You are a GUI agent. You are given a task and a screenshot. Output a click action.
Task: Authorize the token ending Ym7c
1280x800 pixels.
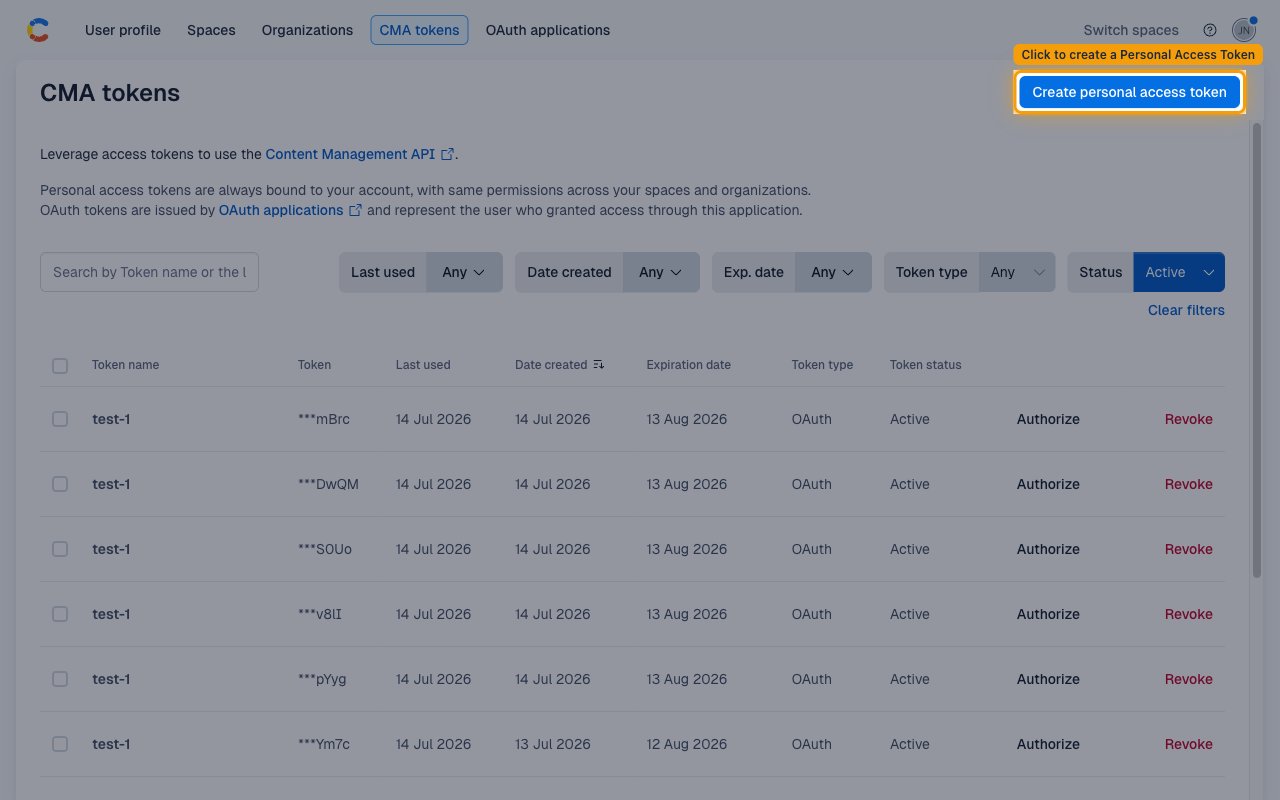tap(1048, 744)
